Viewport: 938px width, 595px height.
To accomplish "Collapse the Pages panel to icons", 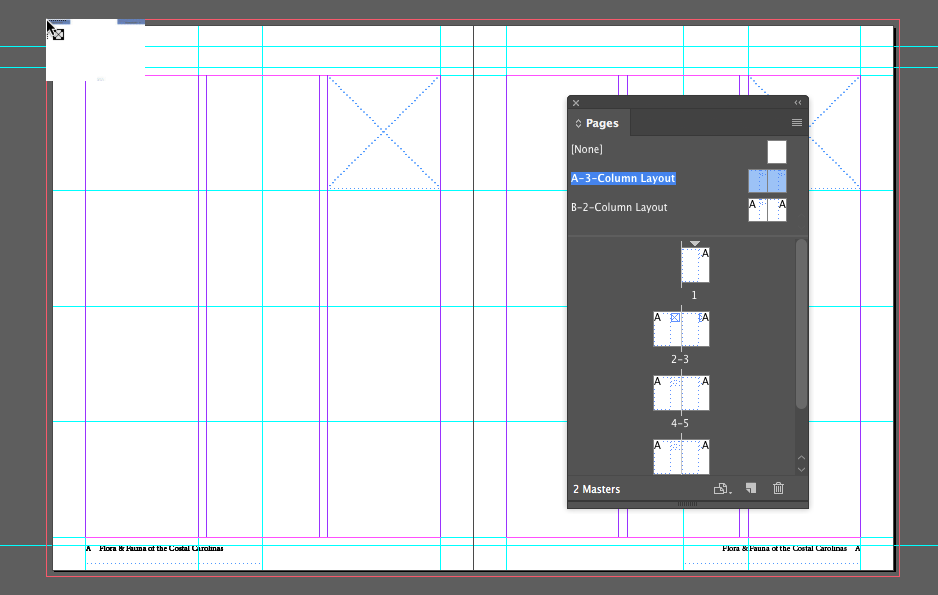I will point(797,103).
